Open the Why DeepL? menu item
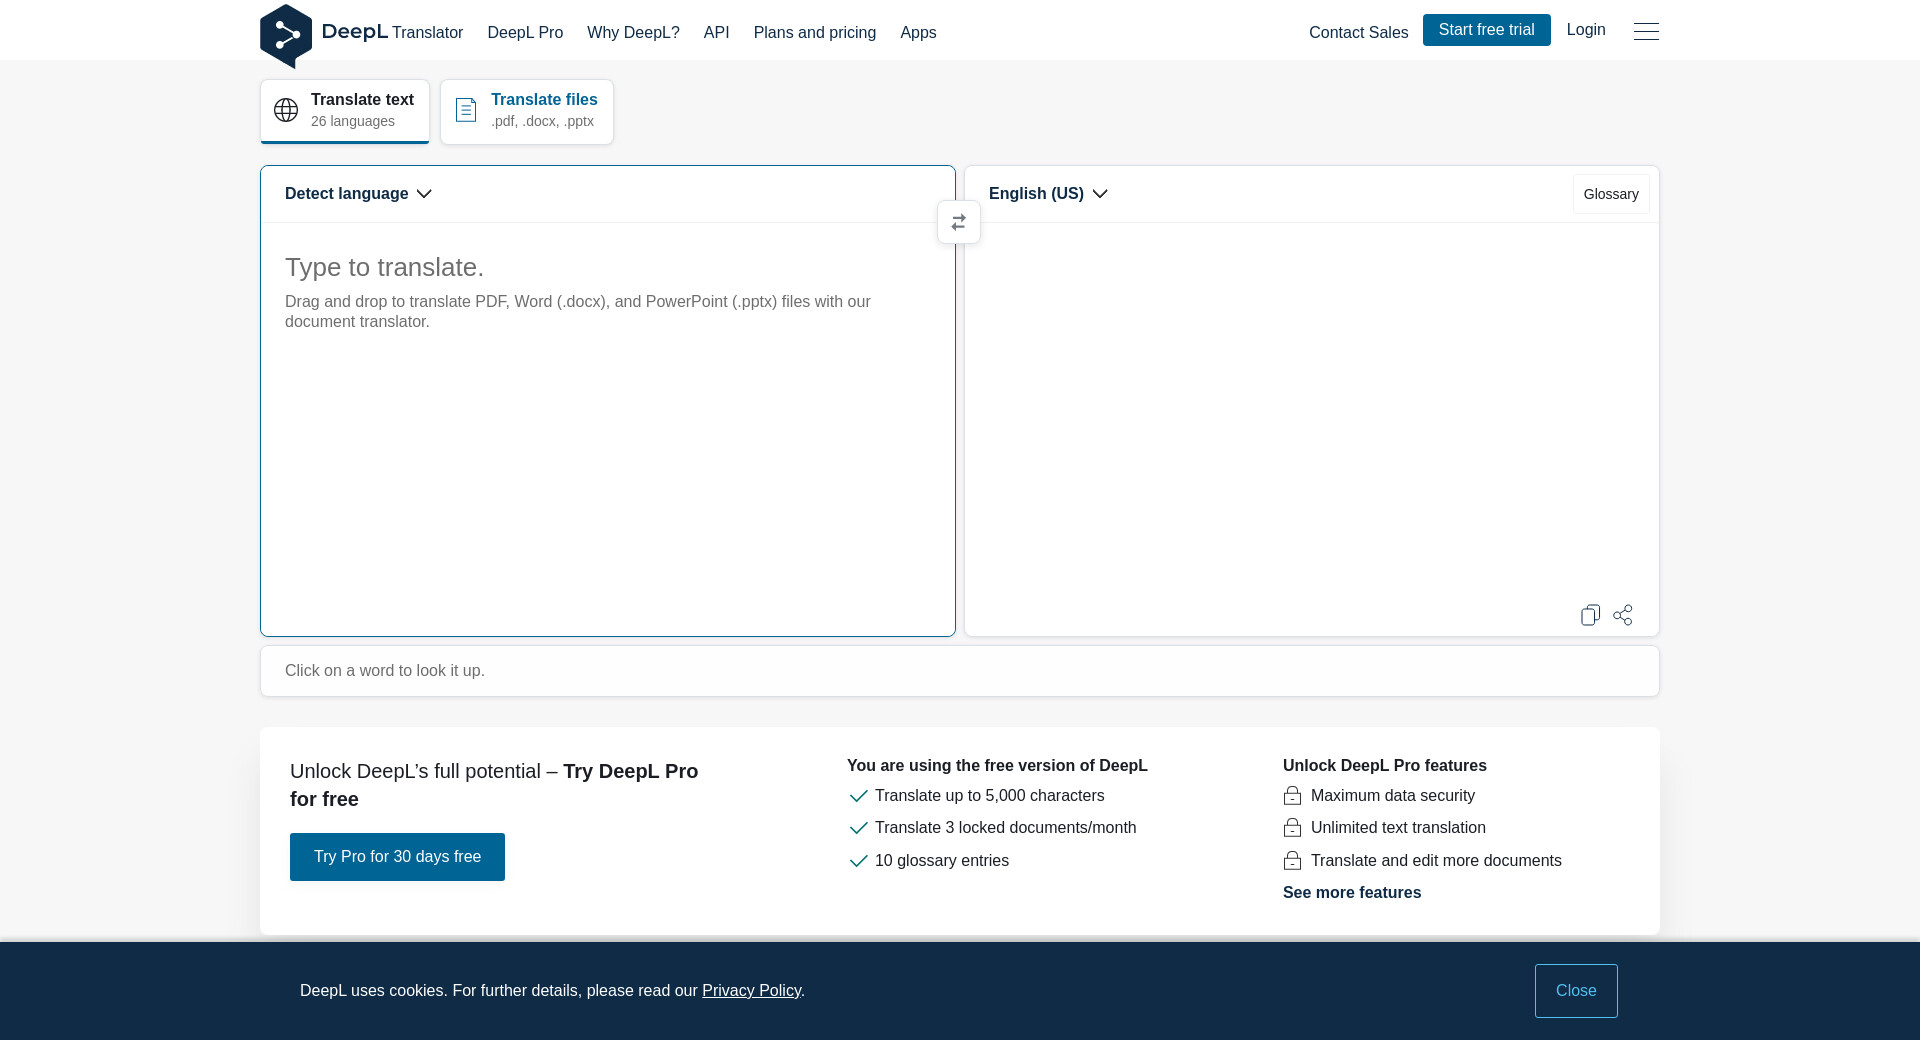The width and height of the screenshot is (1920, 1040). click(x=633, y=32)
